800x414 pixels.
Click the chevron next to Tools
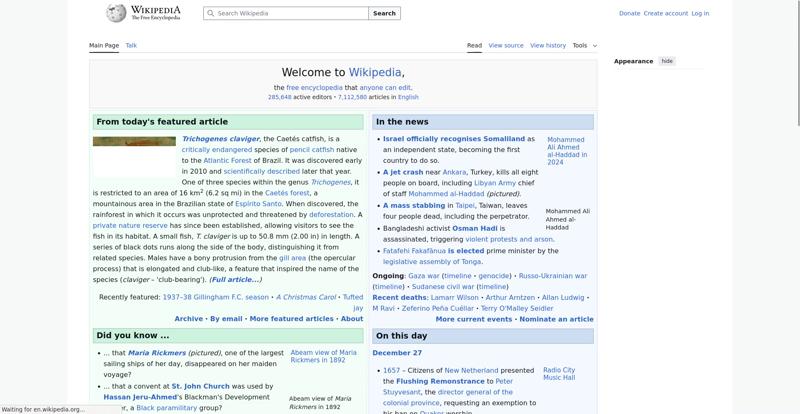(x=595, y=46)
